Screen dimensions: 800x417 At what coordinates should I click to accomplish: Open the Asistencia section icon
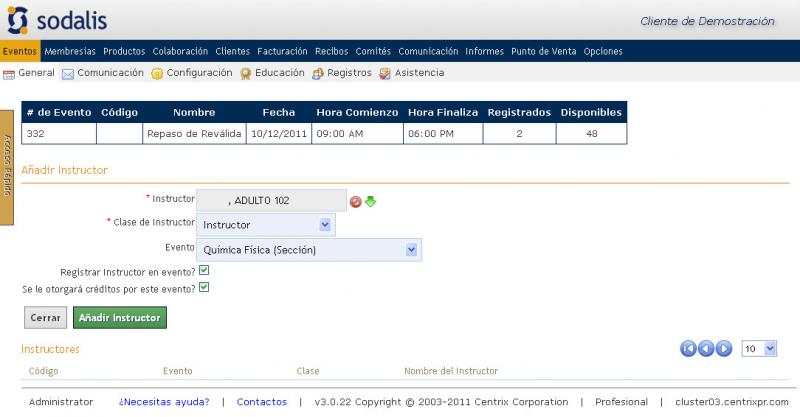(x=385, y=73)
